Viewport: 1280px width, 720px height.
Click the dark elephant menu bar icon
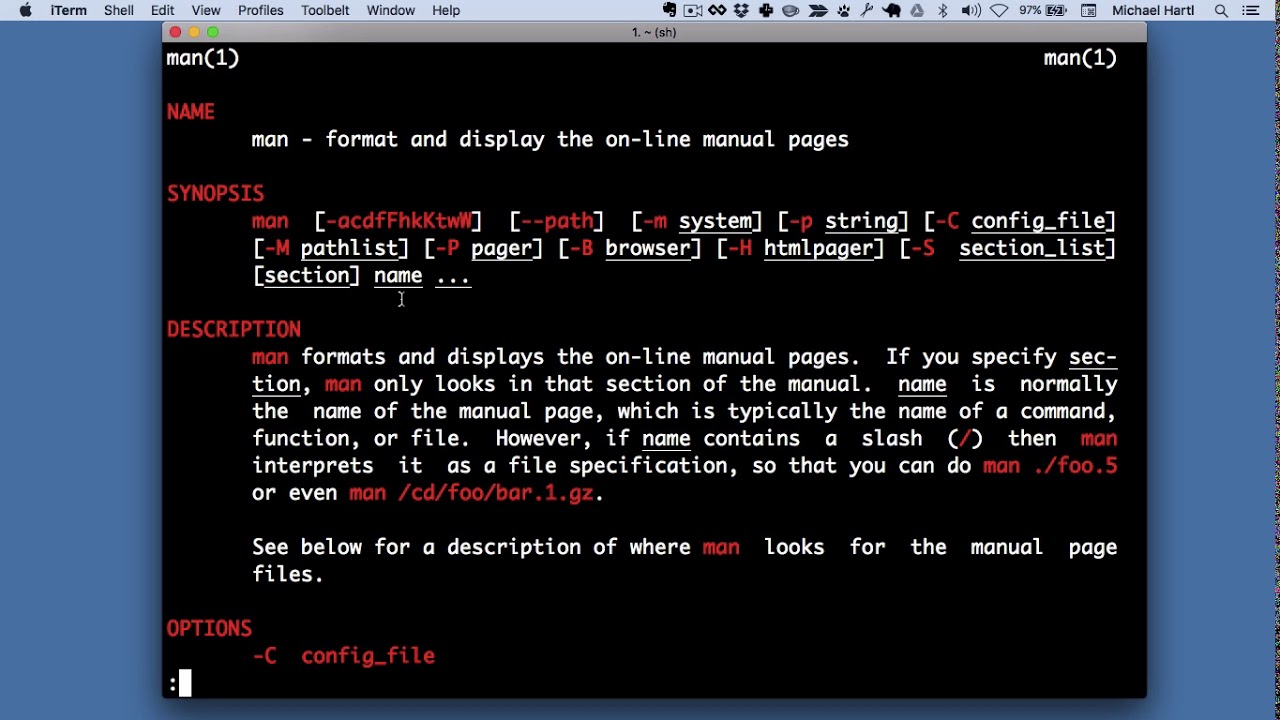tap(892, 10)
